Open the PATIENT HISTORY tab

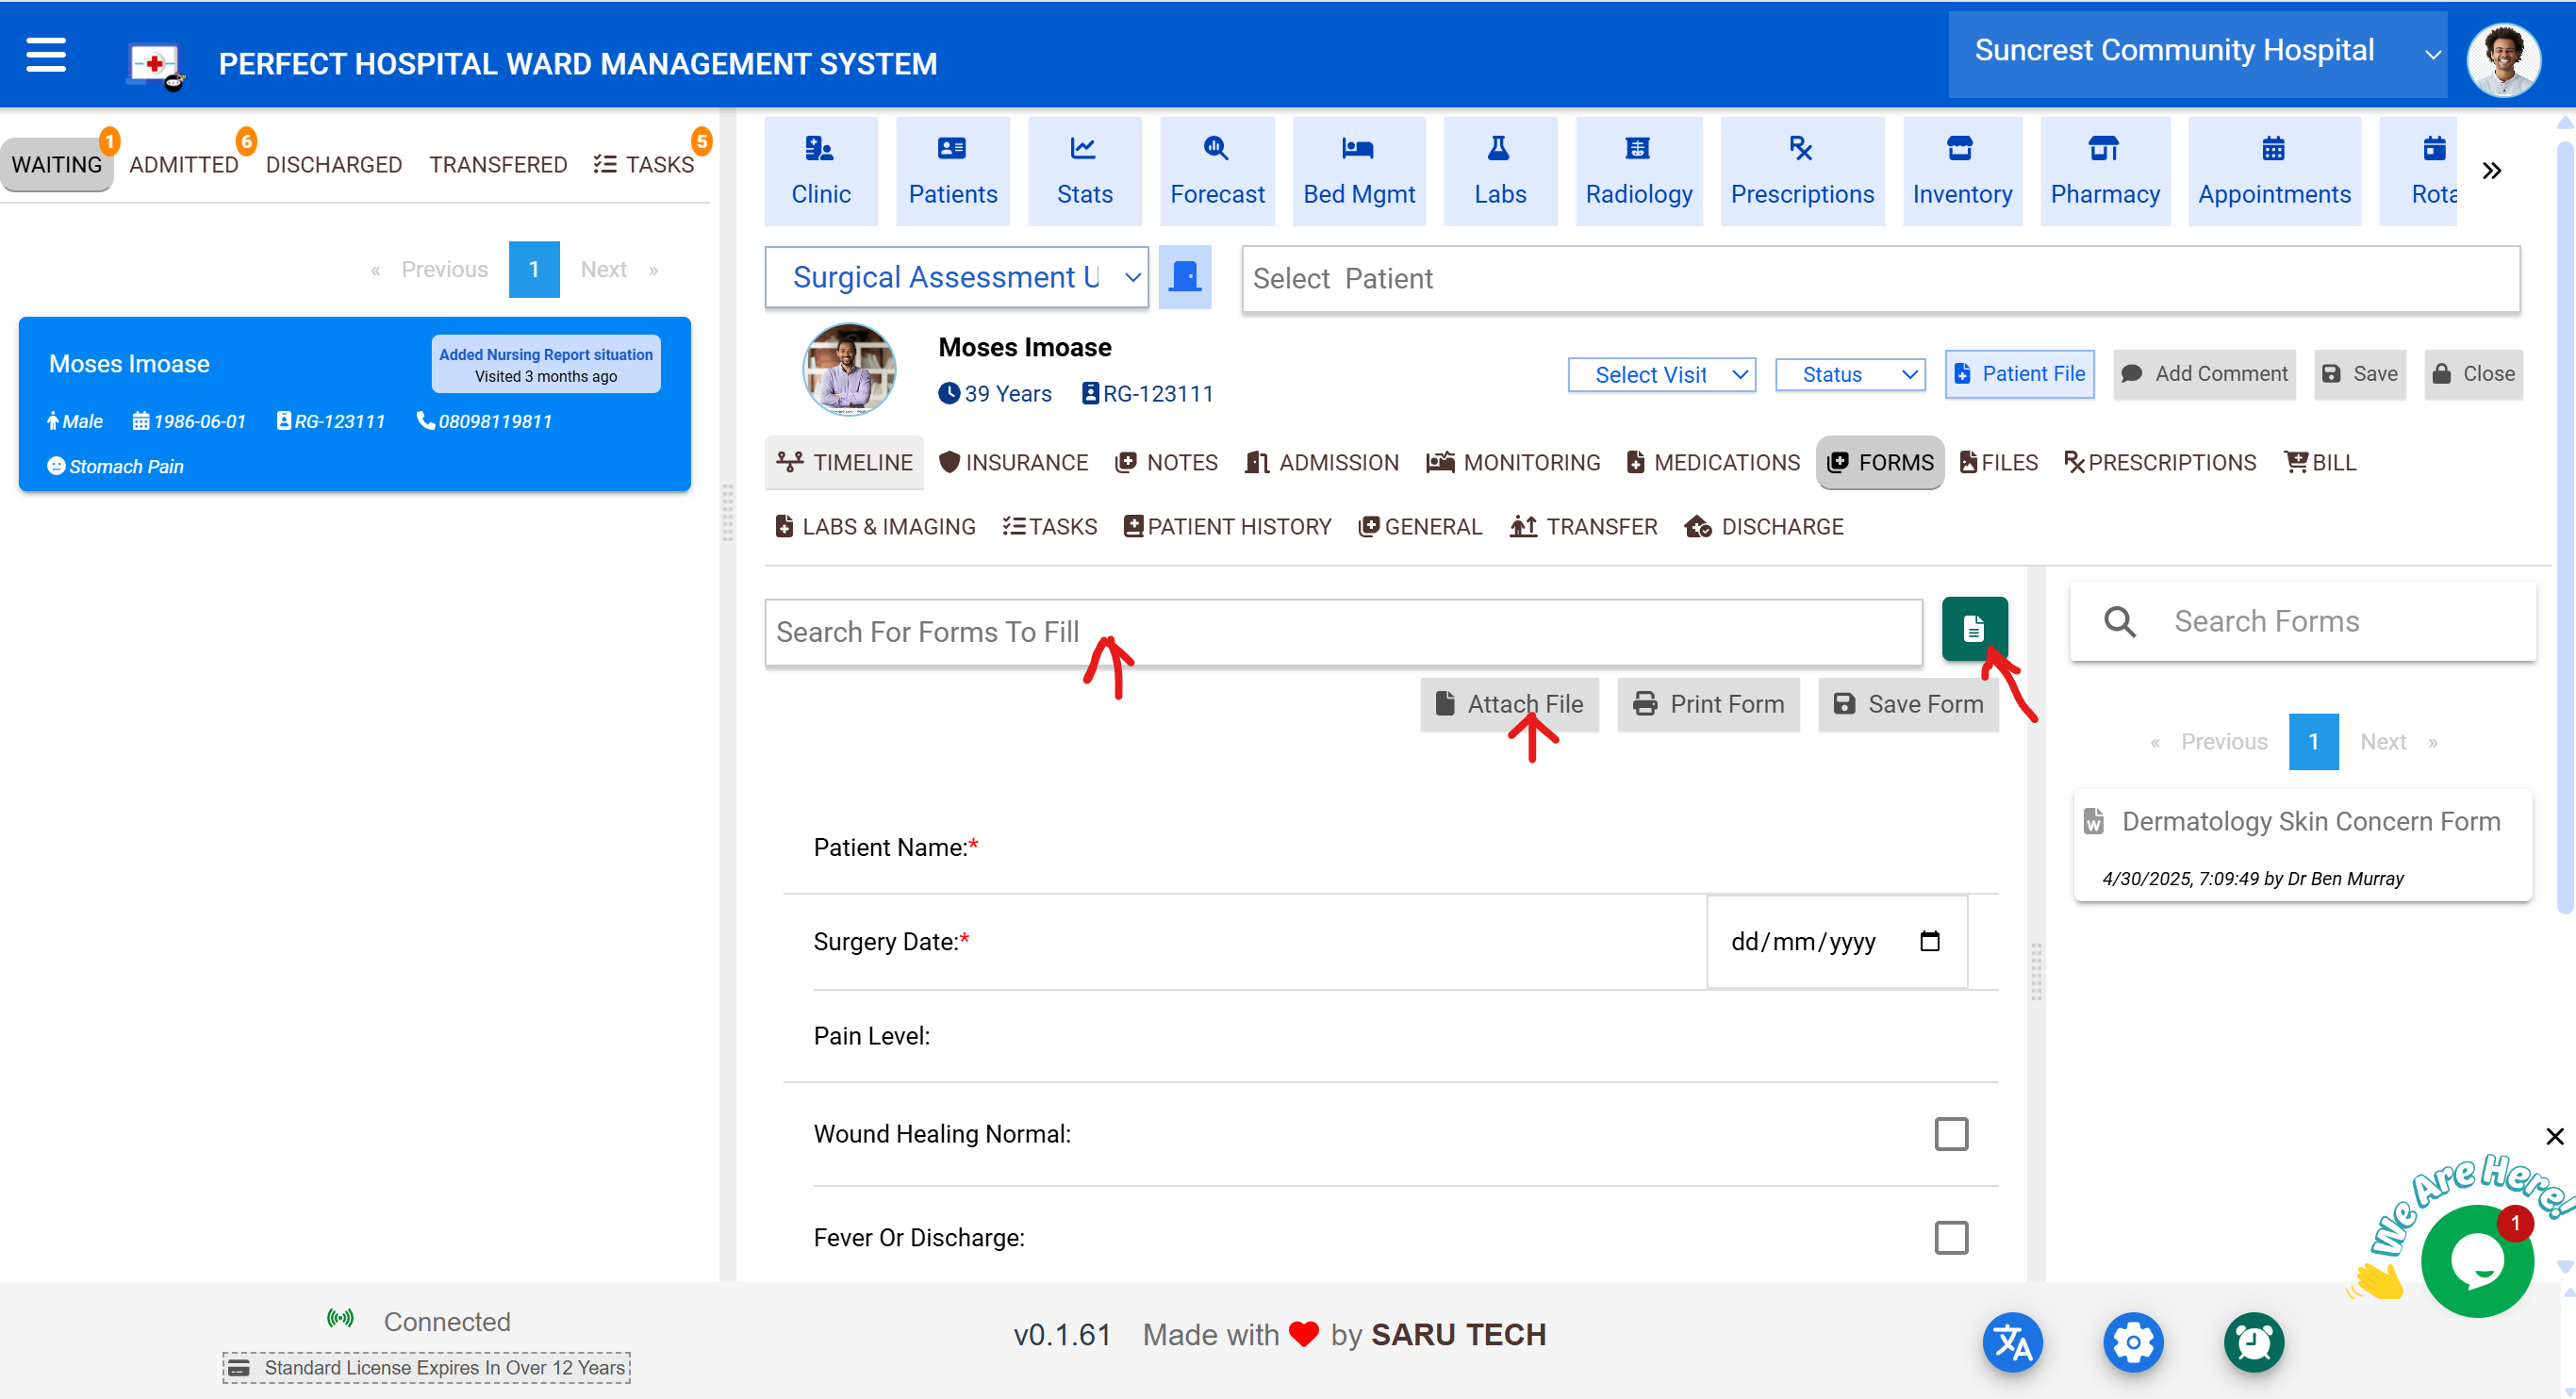1228,526
